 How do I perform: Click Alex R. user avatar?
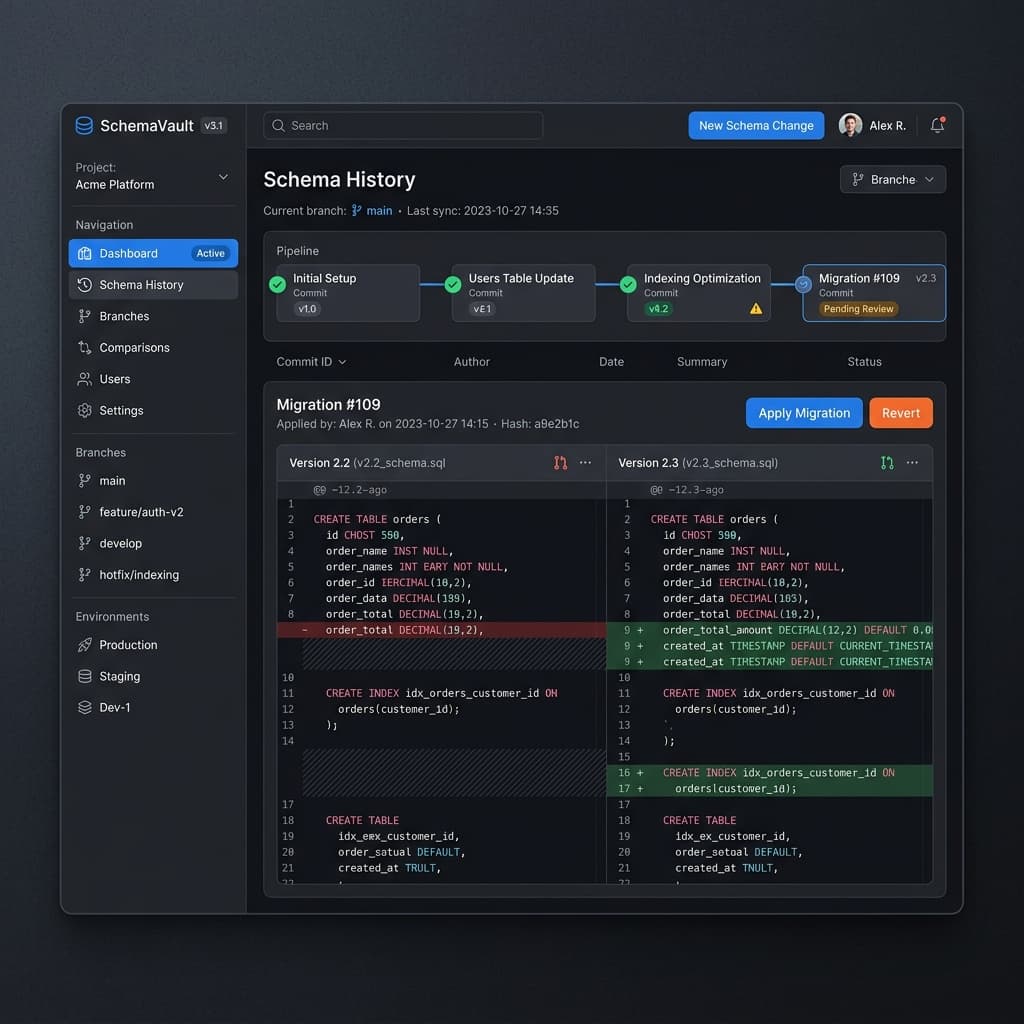pos(850,125)
